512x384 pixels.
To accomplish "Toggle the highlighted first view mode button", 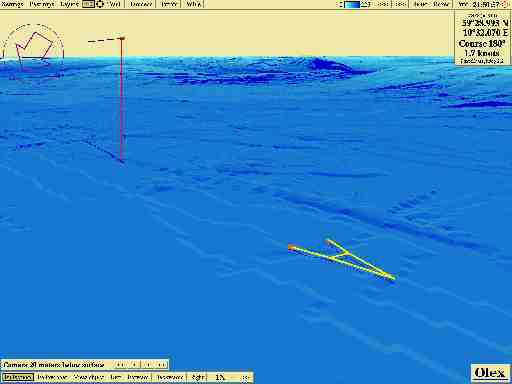I will click(x=18, y=377).
